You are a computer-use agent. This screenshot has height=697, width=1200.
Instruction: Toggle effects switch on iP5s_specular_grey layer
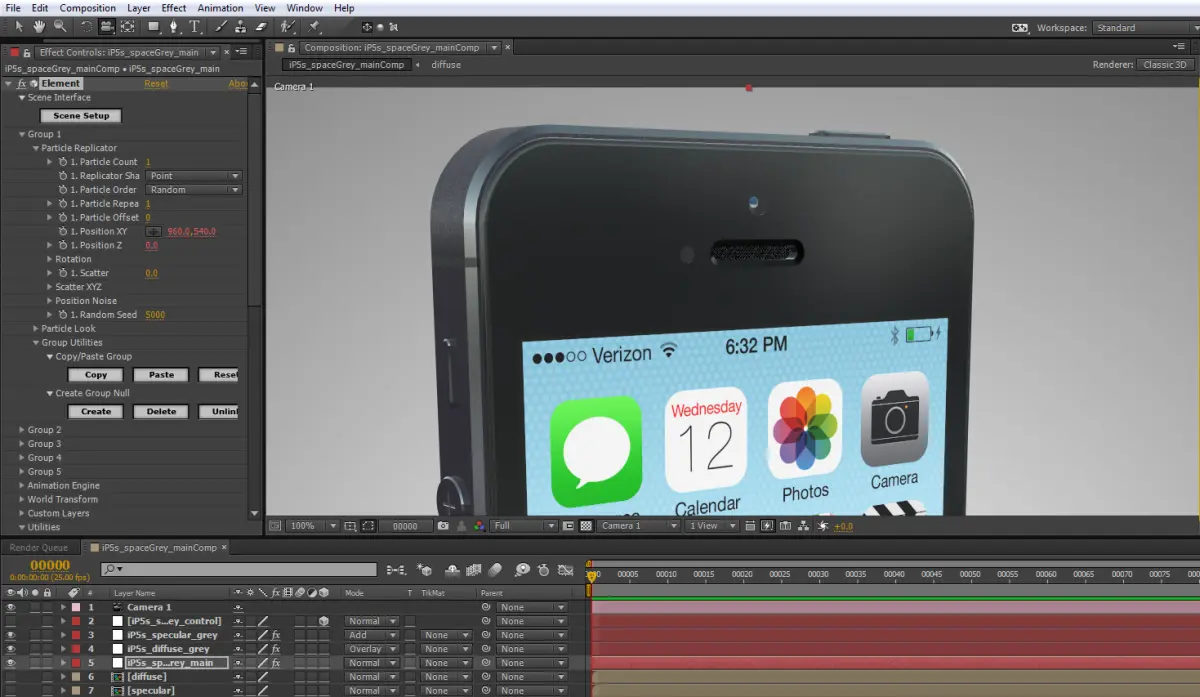276,635
